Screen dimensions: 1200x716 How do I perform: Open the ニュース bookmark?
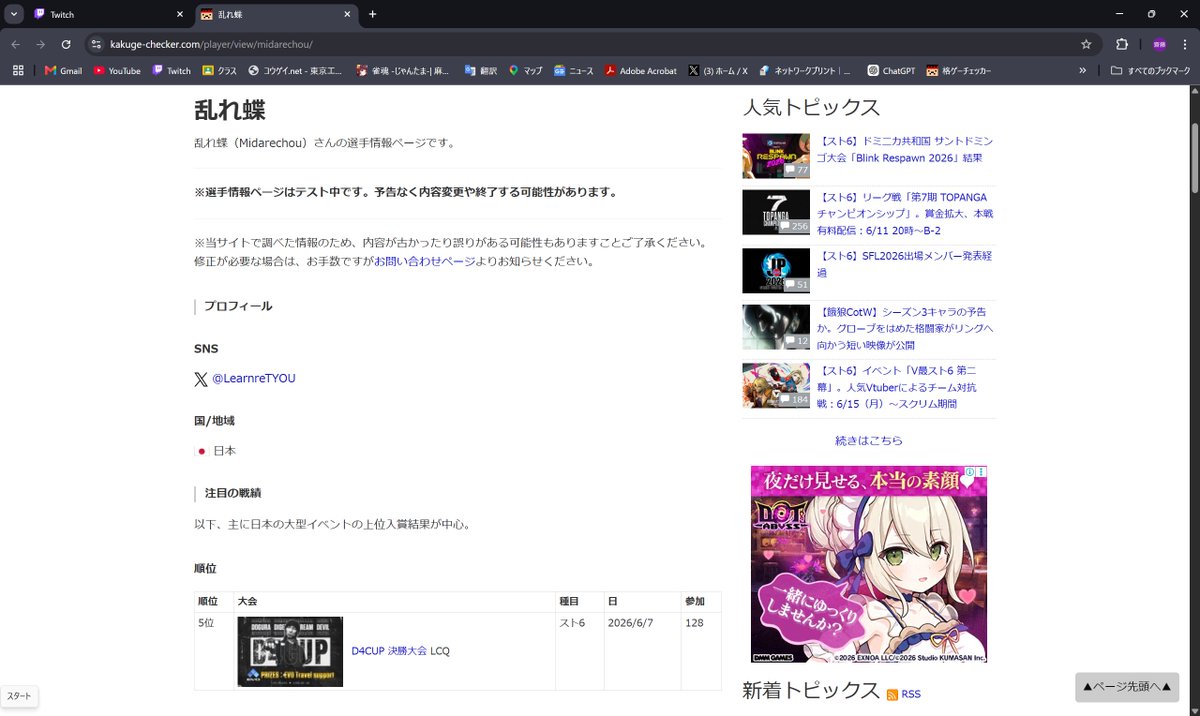[574, 71]
